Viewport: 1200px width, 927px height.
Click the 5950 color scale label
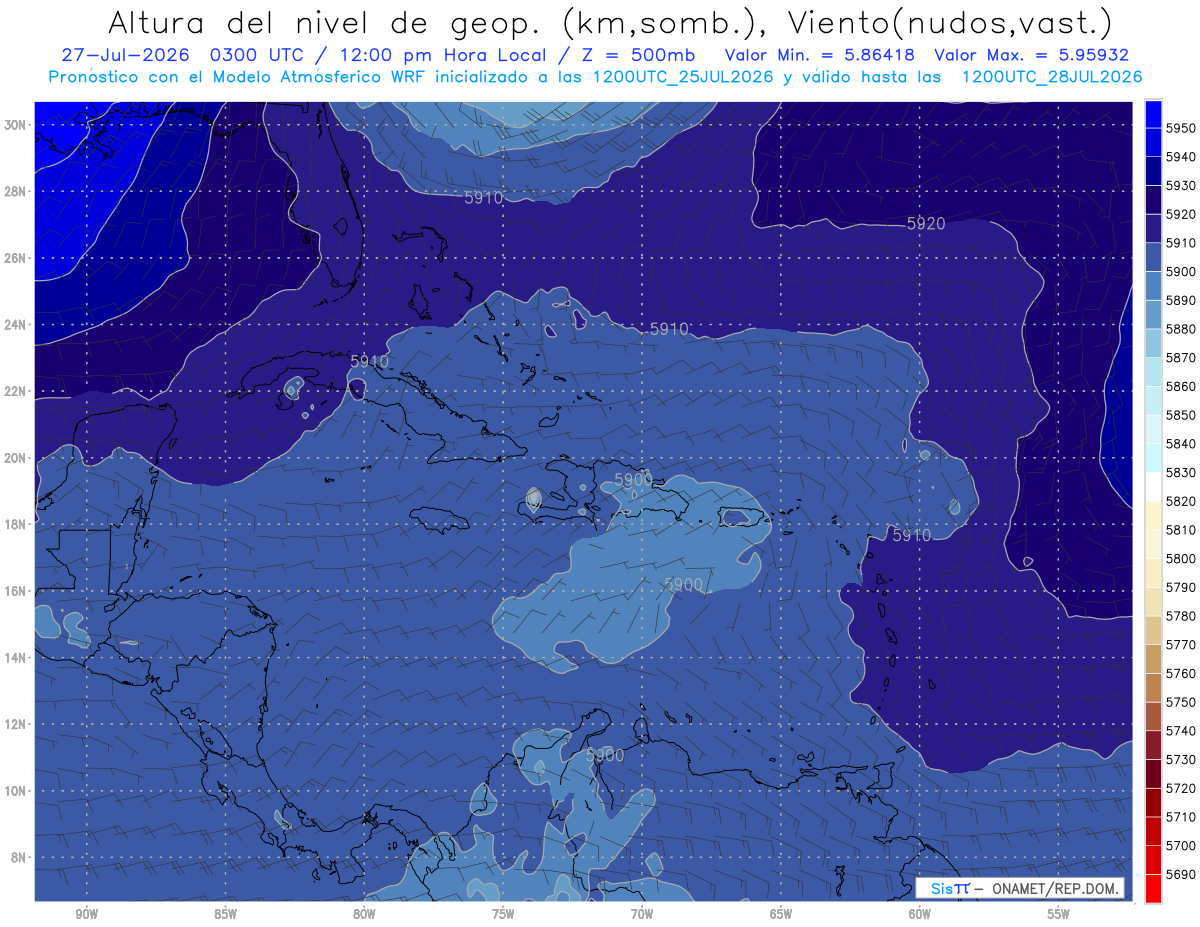coord(1181,128)
